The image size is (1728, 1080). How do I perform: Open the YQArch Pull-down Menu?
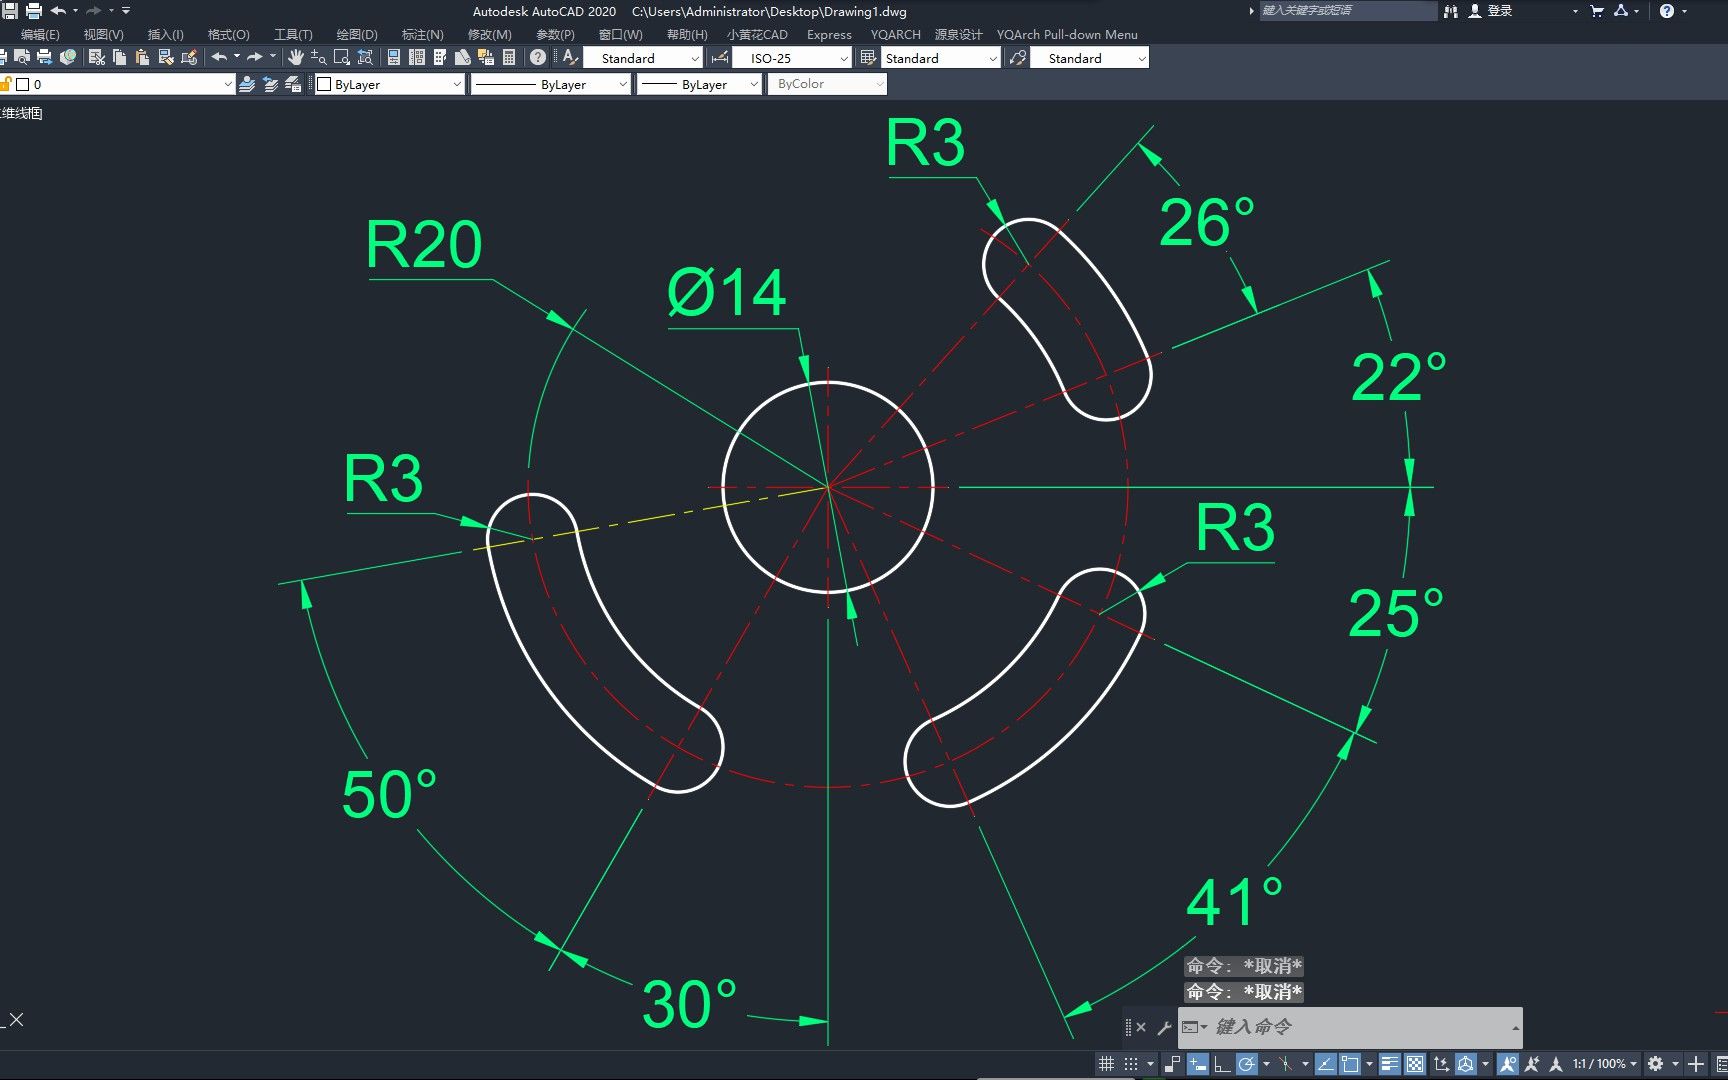click(1067, 34)
